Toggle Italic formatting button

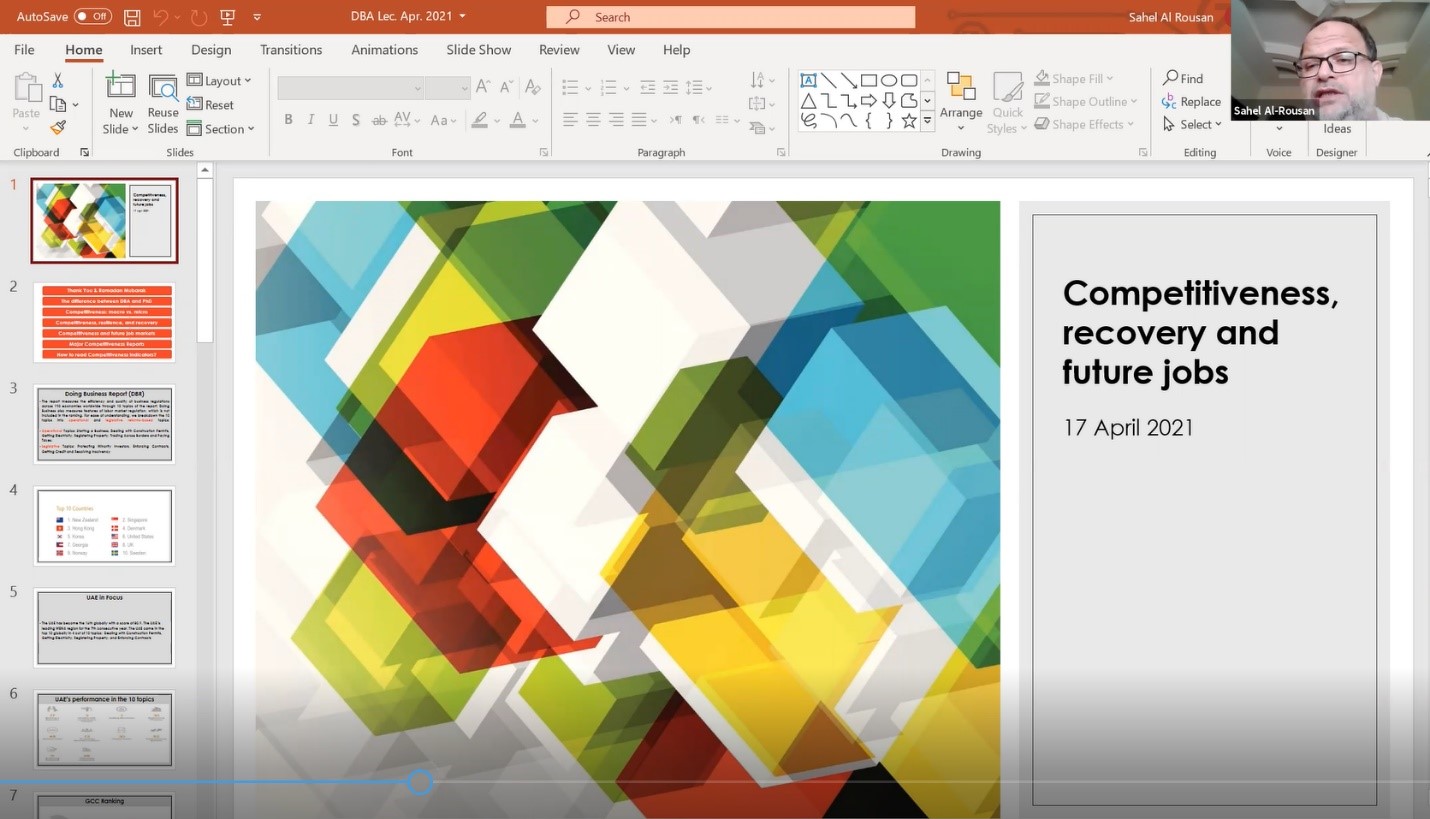click(310, 120)
